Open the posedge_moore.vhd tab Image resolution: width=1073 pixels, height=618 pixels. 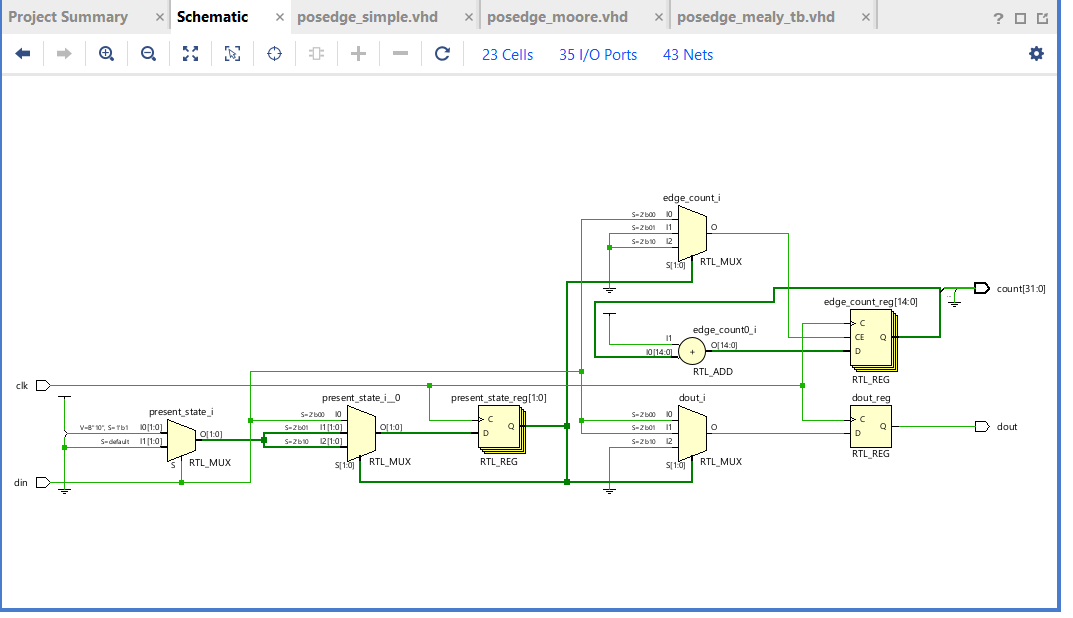[560, 16]
